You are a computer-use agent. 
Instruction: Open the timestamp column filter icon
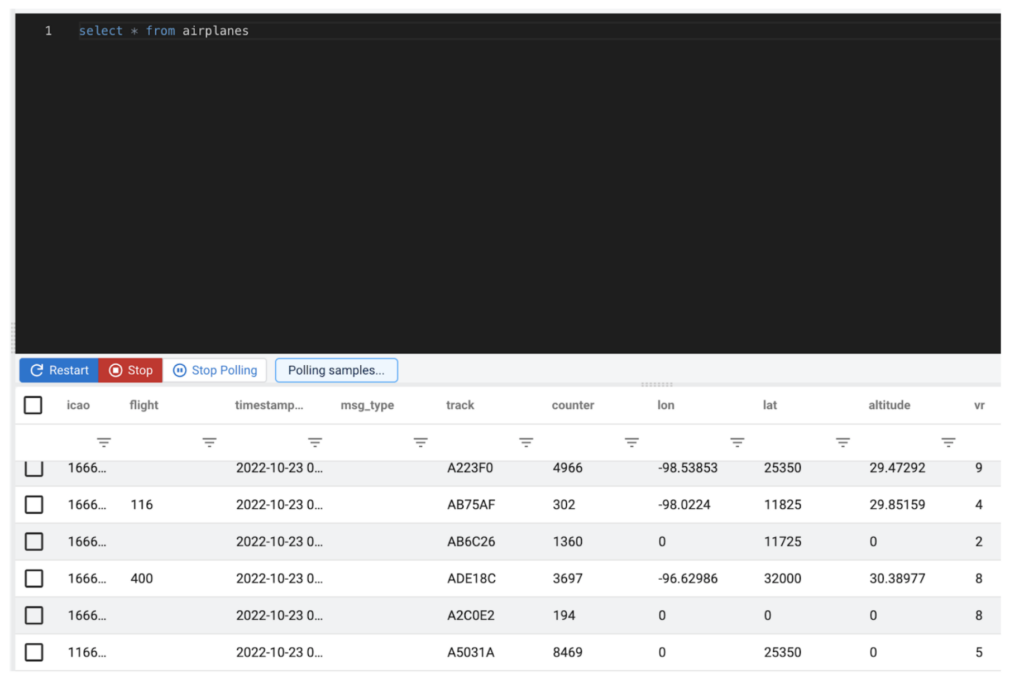[315, 441]
